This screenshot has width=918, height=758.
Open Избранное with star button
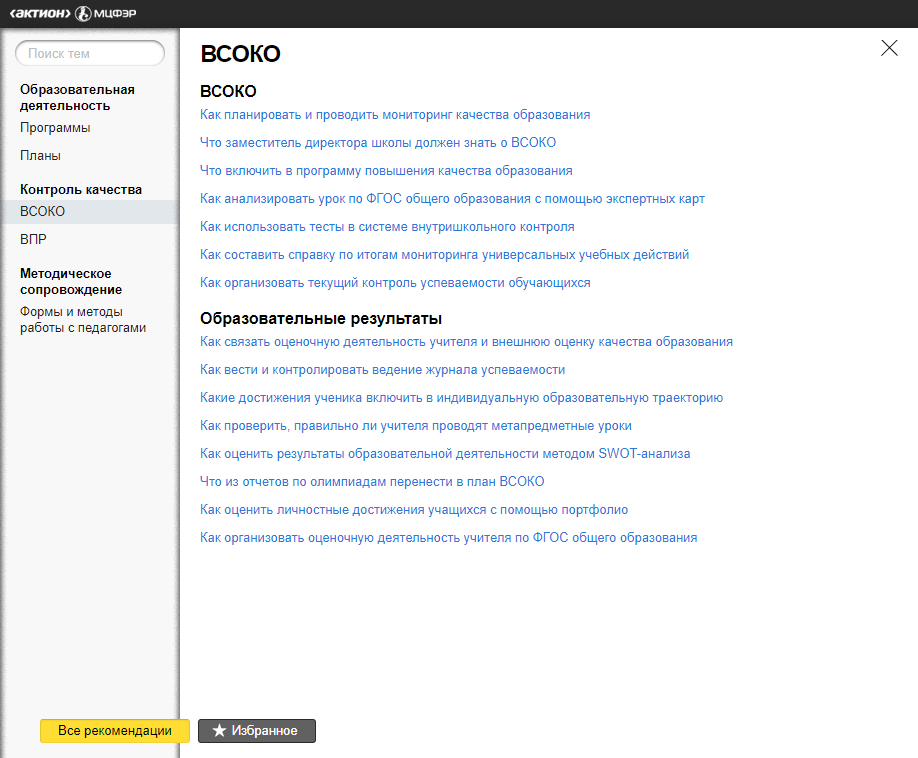(x=256, y=731)
